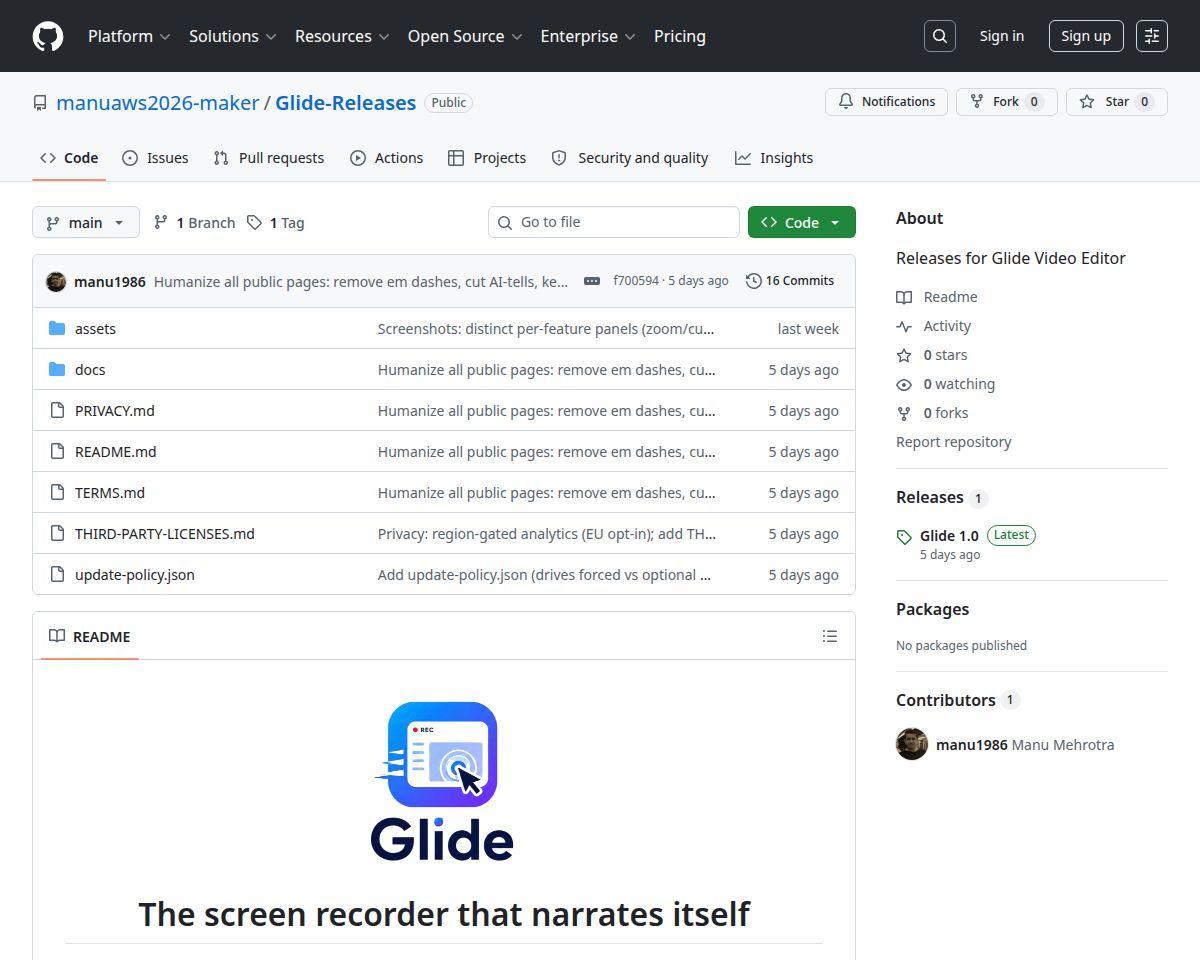This screenshot has width=1200, height=960.
Task: Open the TERMS.md file
Action: click(110, 492)
